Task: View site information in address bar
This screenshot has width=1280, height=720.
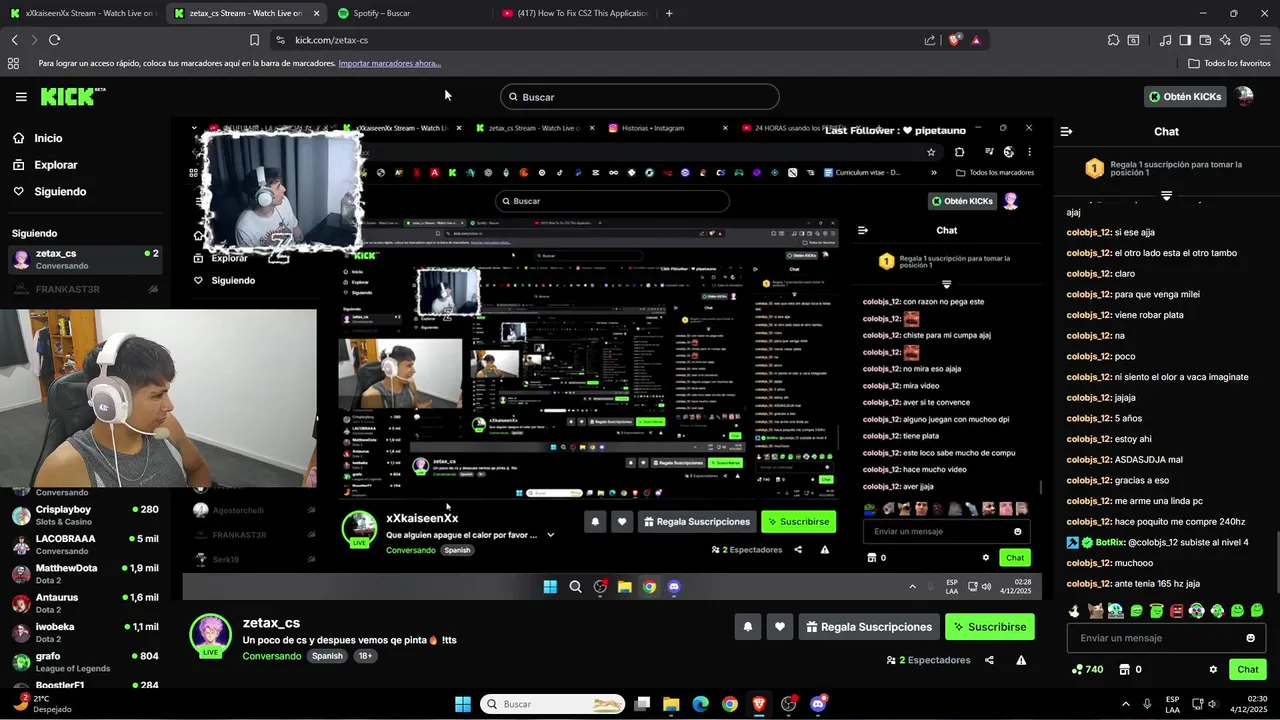Action: tap(280, 40)
